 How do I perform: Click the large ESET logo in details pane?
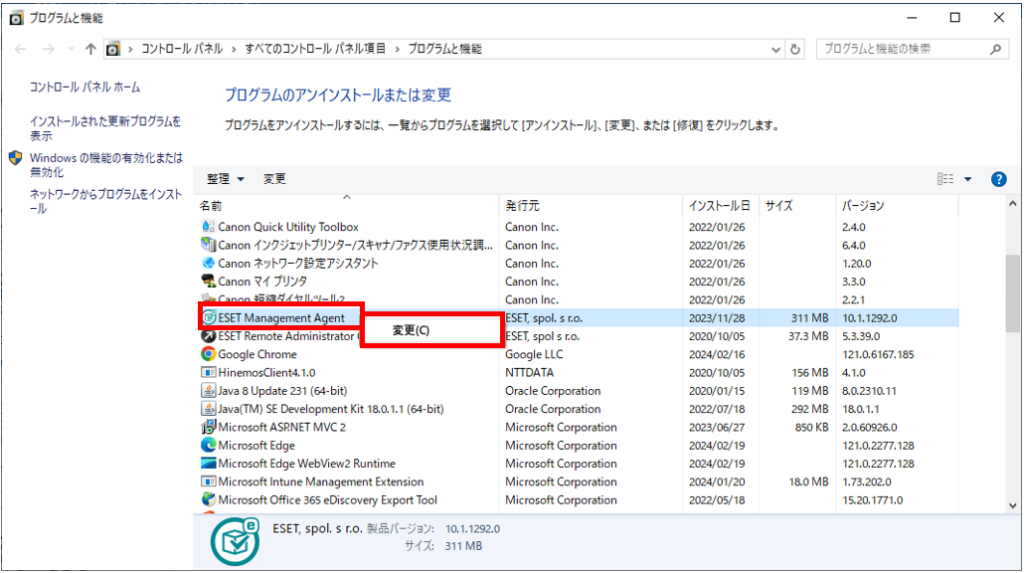pyautogui.click(x=235, y=542)
